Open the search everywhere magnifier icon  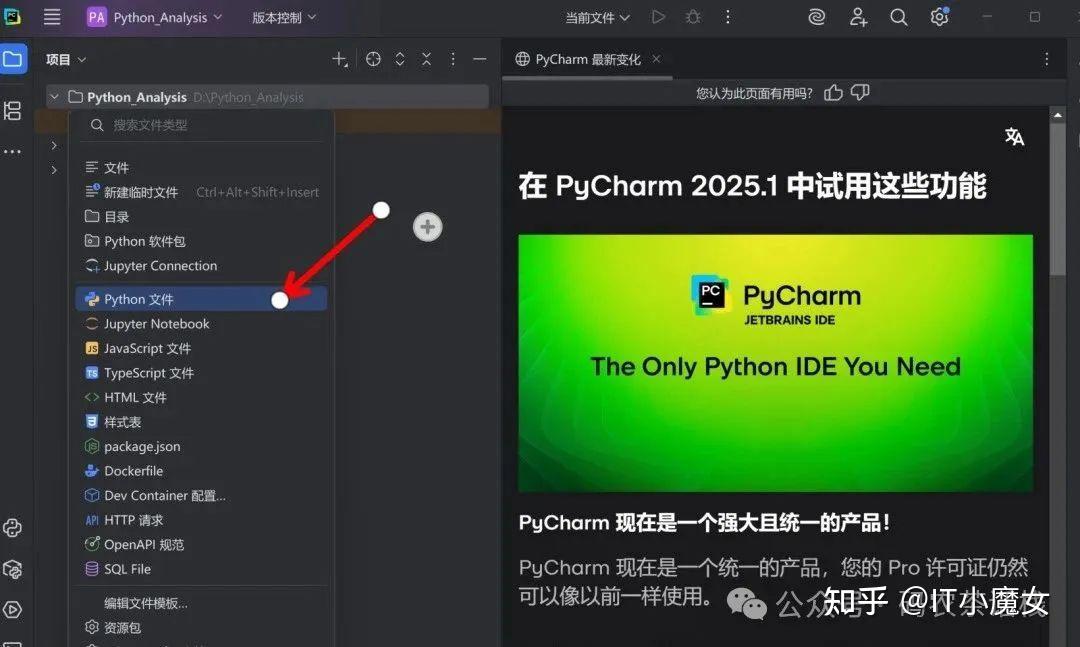coord(898,17)
